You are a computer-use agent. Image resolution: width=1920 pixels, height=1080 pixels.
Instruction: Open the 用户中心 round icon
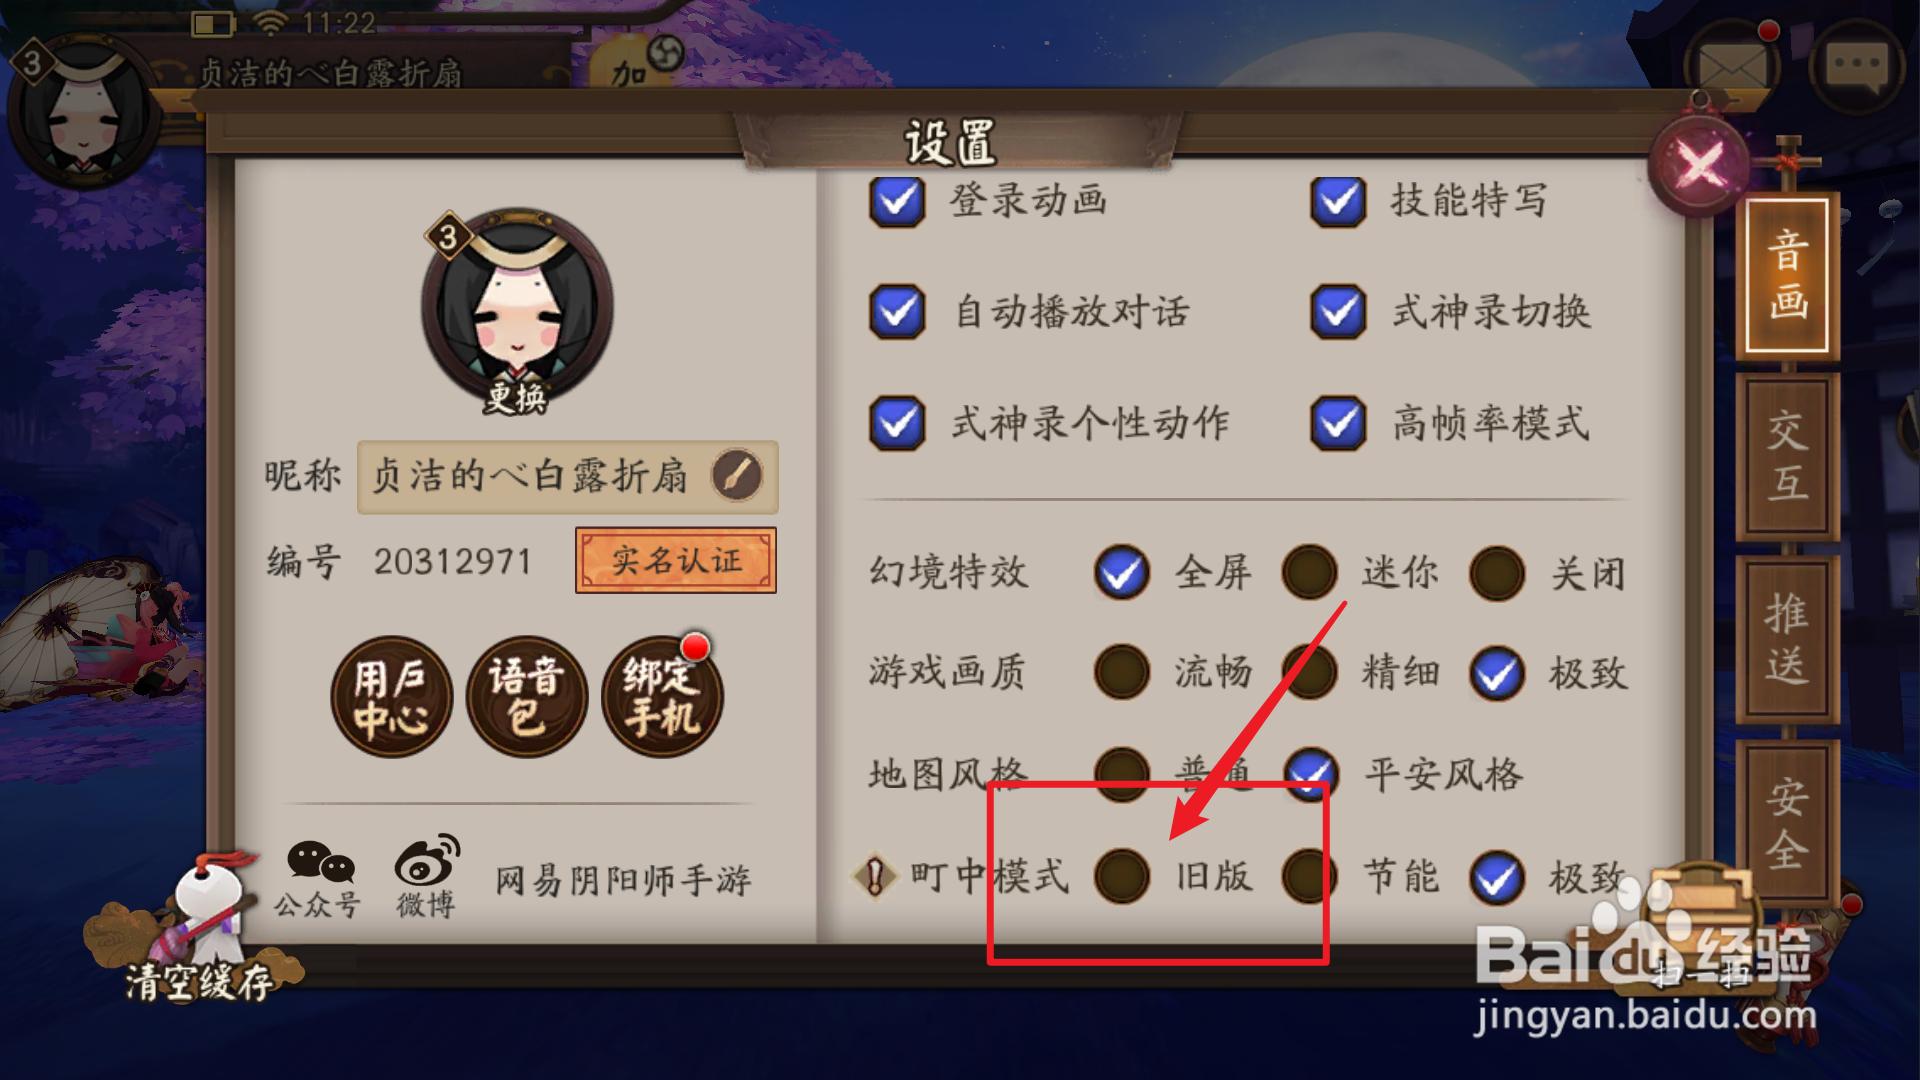pos(391,697)
